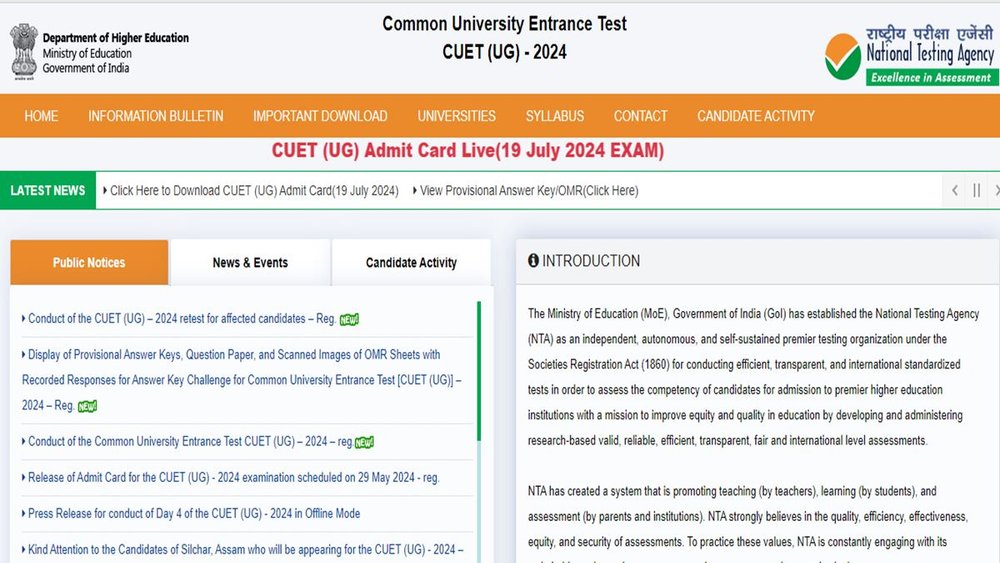Click Download CUET (UG) Admit Card ticker link
1000x563 pixels.
(254, 190)
